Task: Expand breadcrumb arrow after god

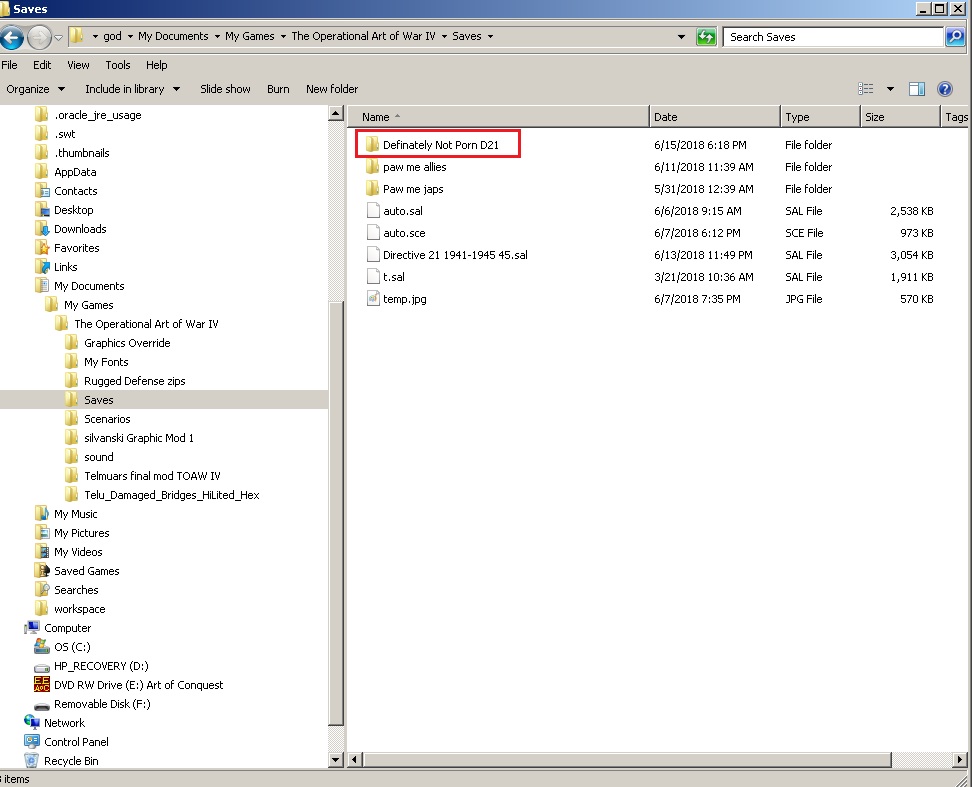Action: pos(130,37)
